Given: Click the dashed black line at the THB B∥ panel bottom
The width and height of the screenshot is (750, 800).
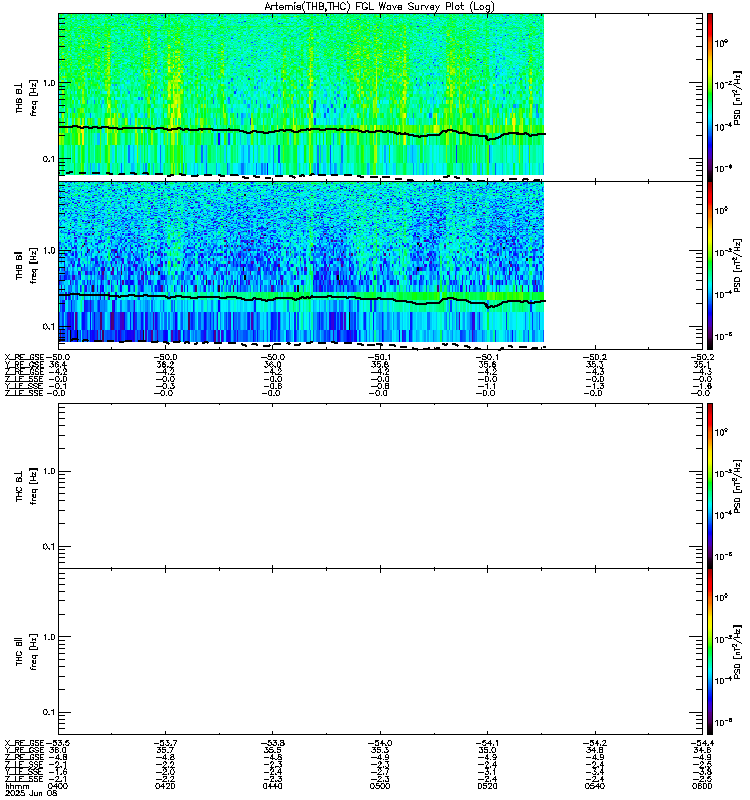Looking at the screenshot, I should [x=301, y=343].
